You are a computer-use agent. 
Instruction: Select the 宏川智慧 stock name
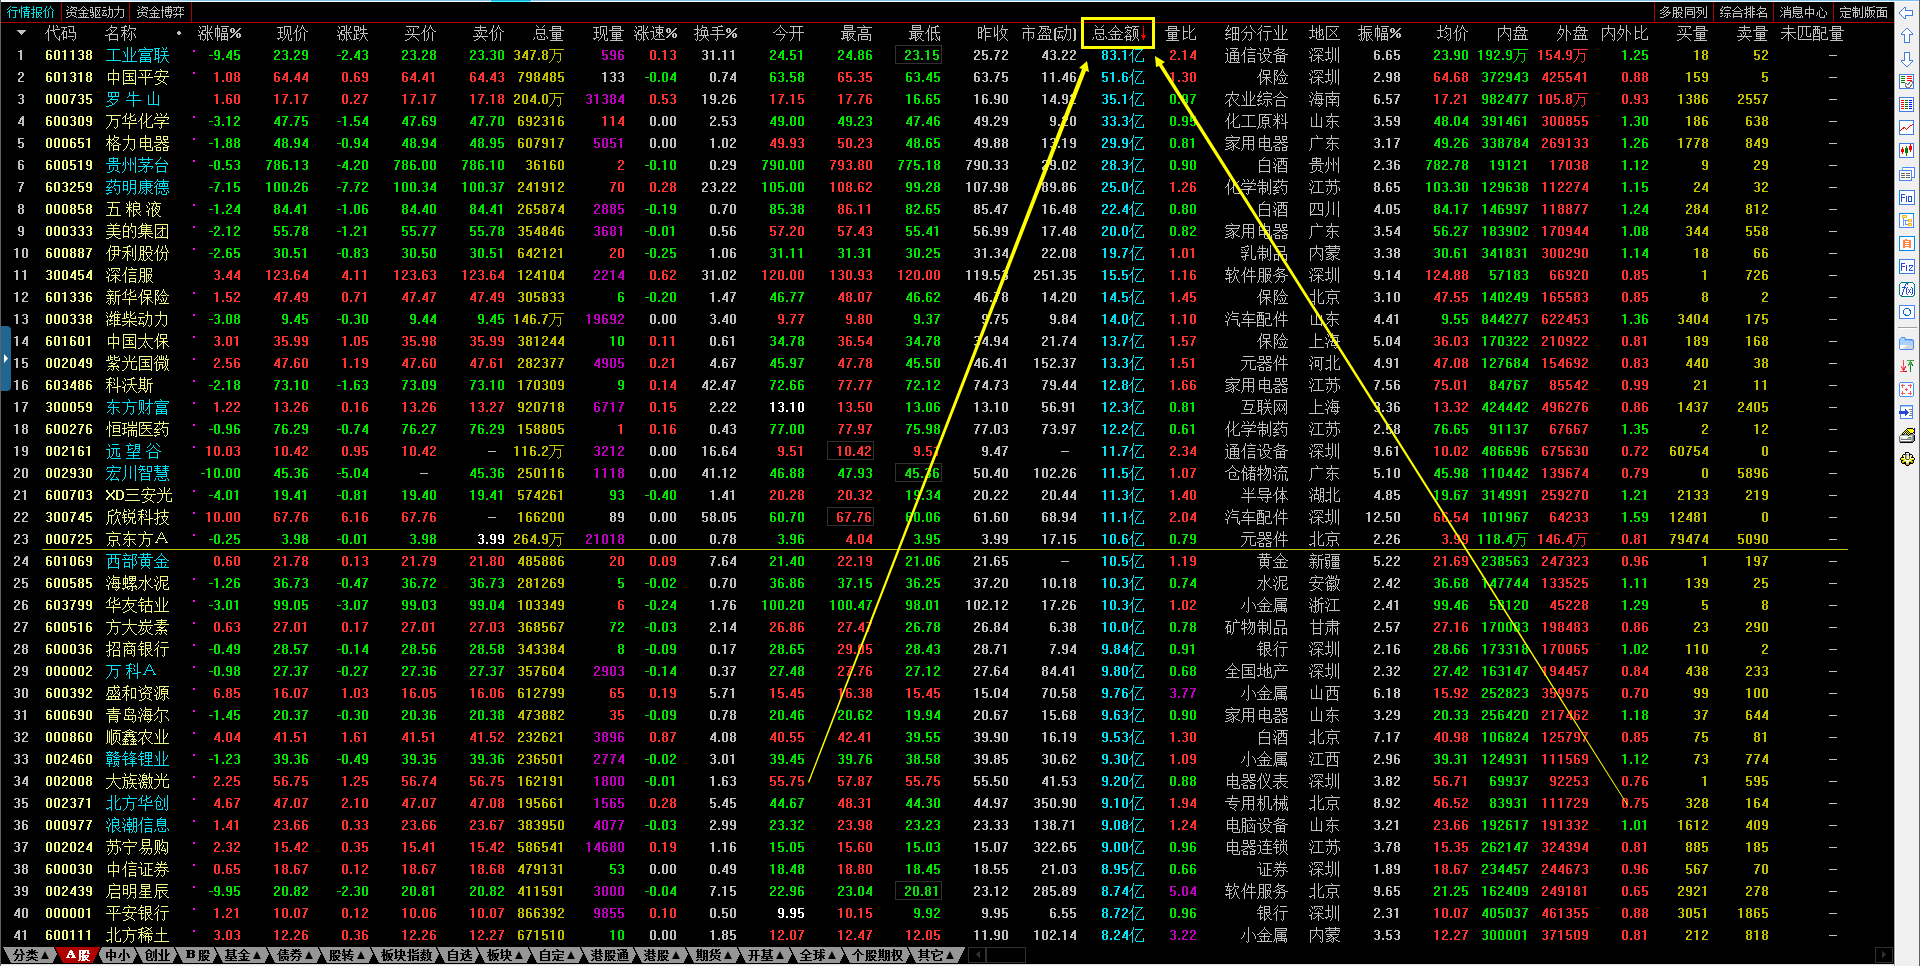[138, 473]
